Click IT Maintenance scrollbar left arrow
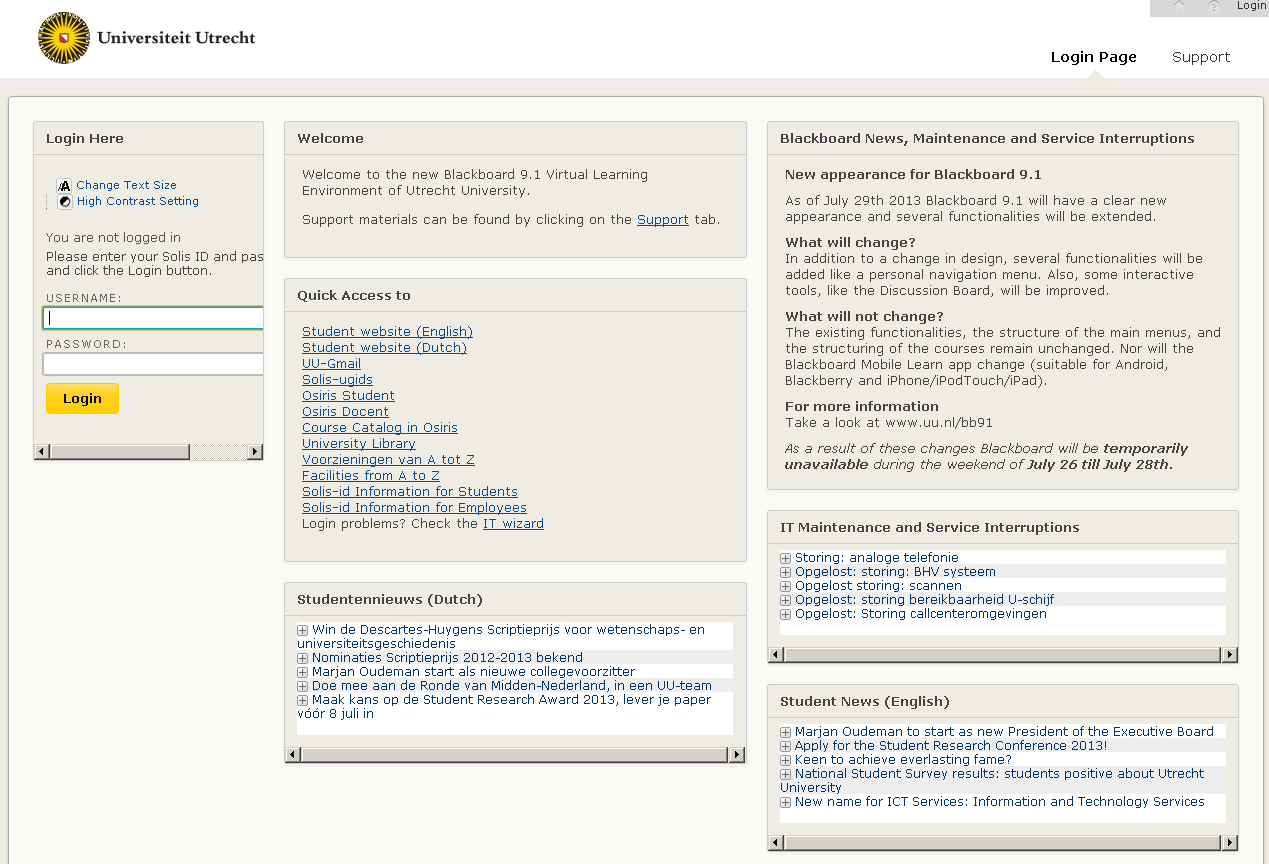The image size is (1269, 864). 776,655
